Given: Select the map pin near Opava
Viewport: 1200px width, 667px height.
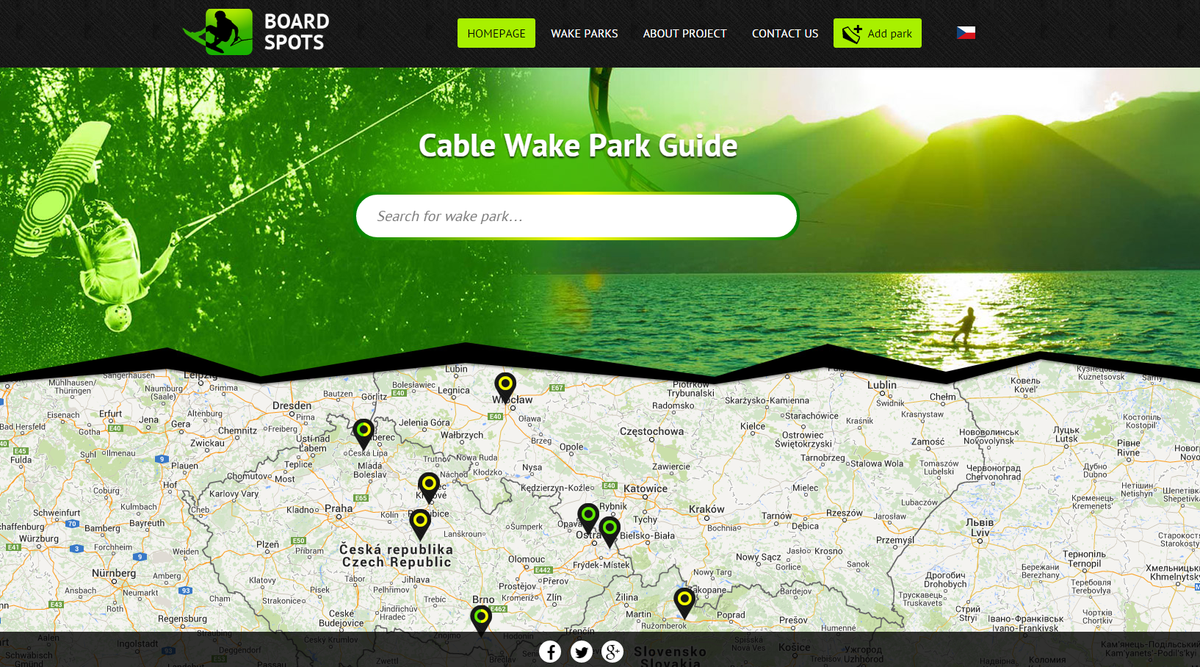Looking at the screenshot, I should [x=589, y=517].
